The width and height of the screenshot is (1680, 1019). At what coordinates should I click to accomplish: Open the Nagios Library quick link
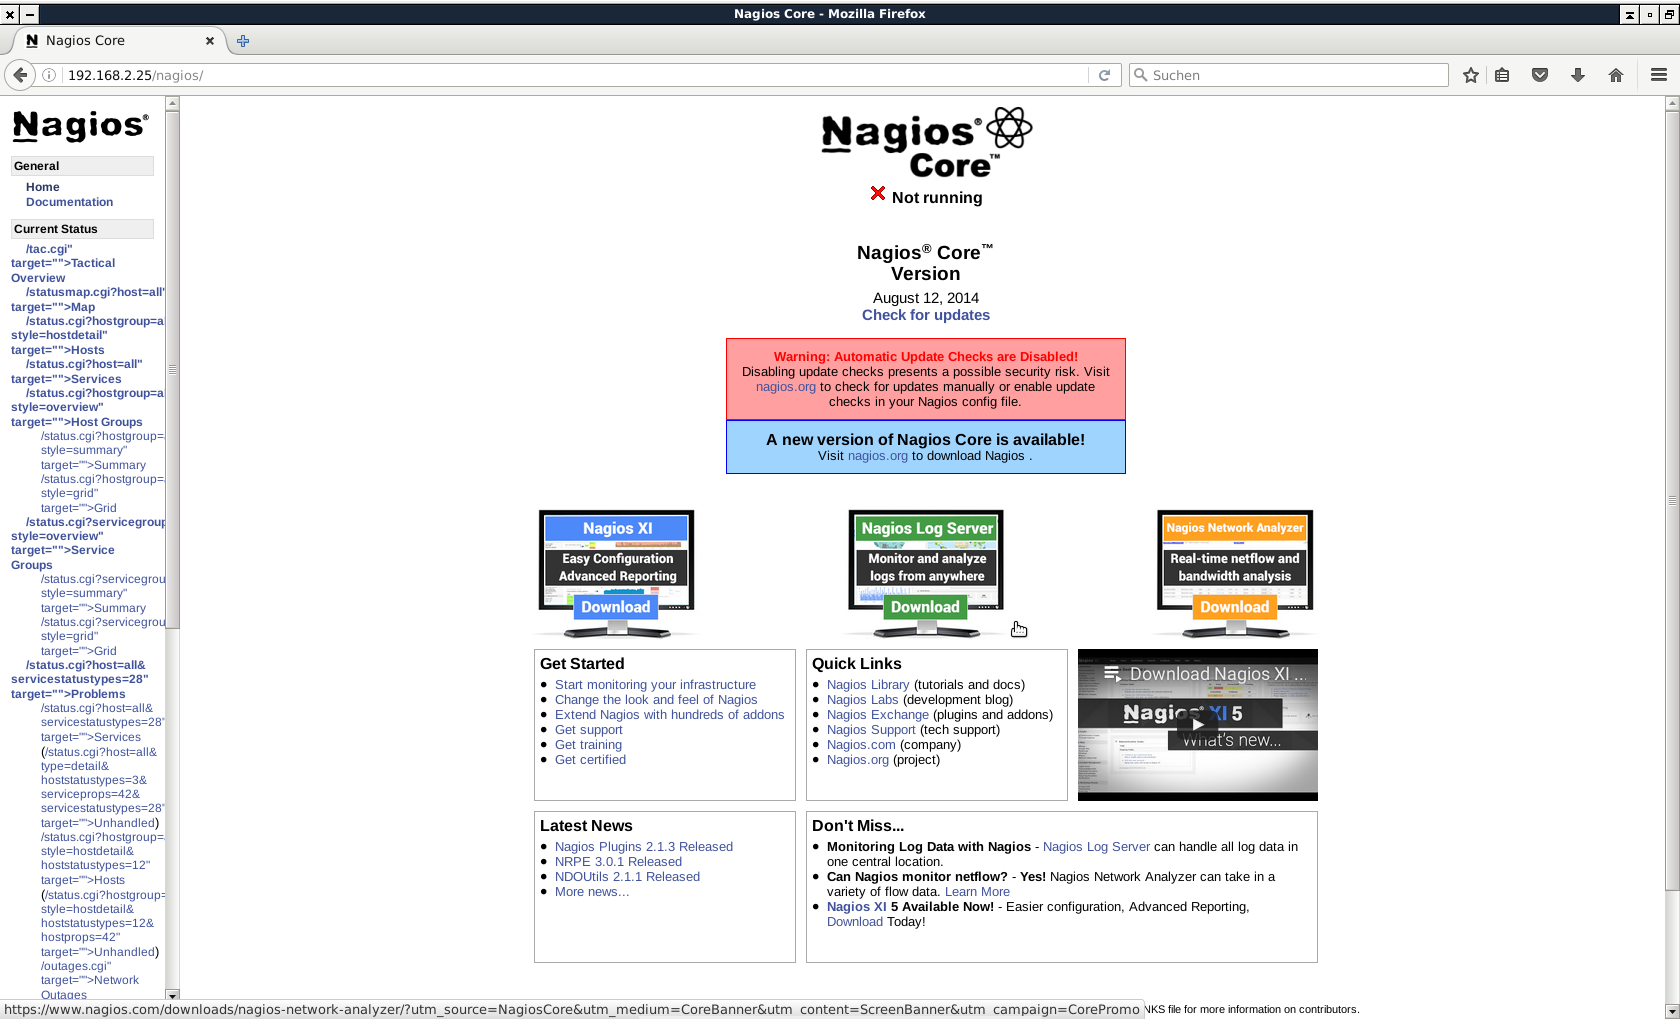(867, 685)
